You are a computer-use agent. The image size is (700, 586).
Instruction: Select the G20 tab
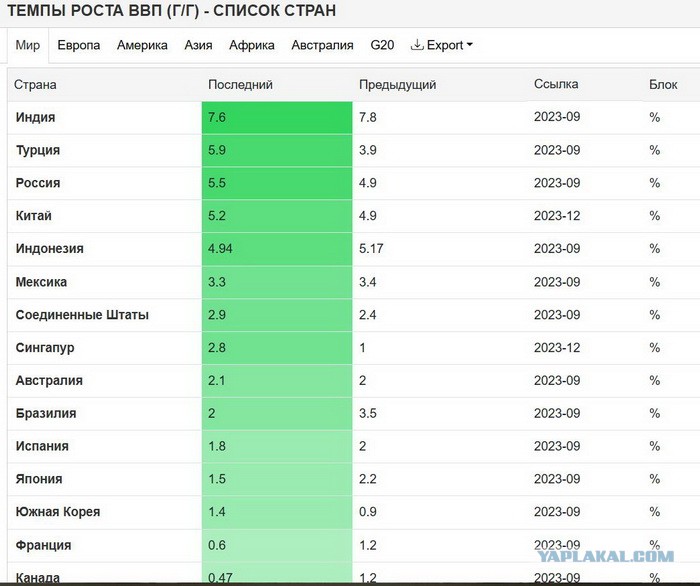coord(382,45)
